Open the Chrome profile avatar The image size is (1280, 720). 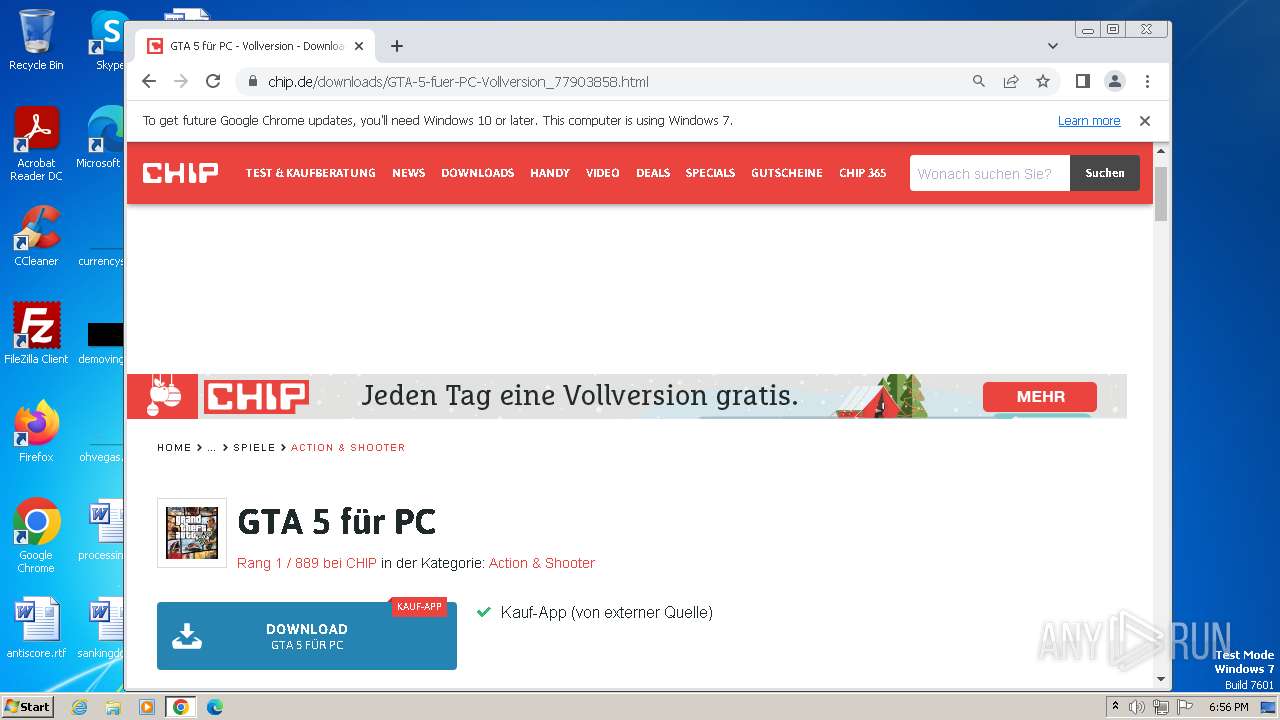point(1115,81)
